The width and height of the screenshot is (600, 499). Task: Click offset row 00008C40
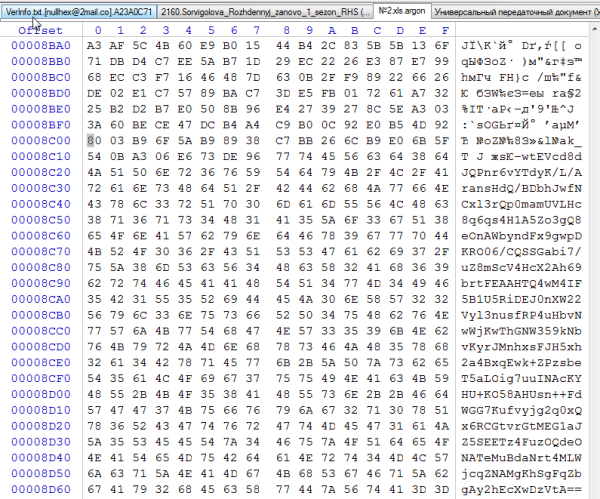click(41, 204)
